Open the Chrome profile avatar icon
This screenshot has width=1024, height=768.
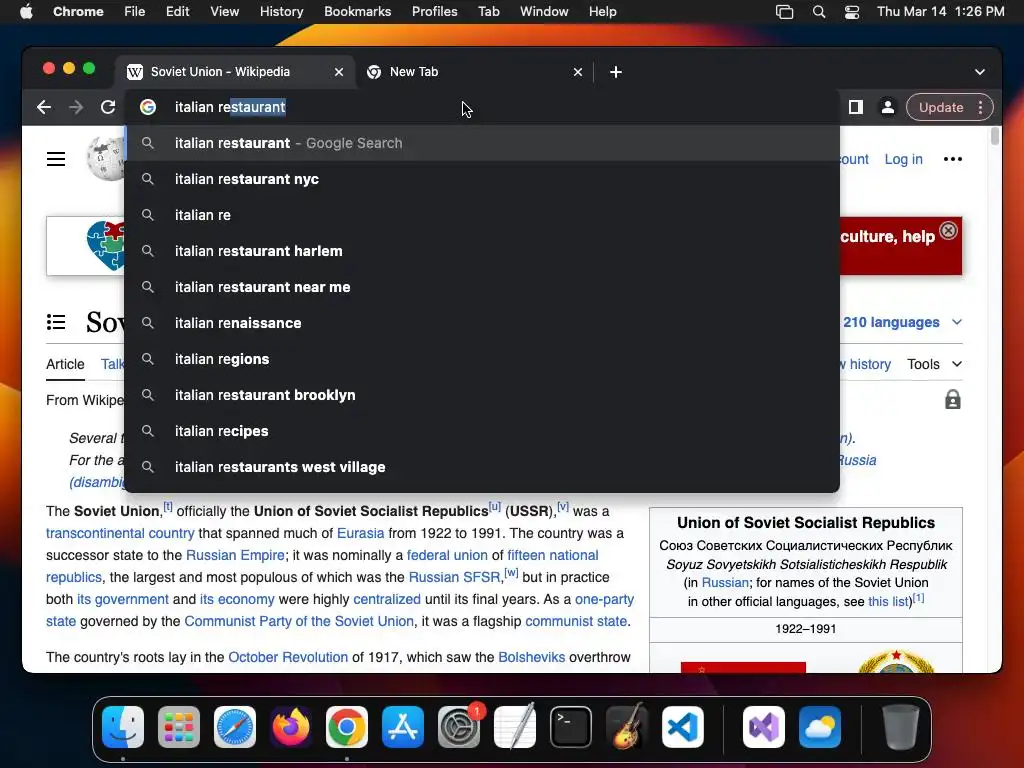(888, 107)
